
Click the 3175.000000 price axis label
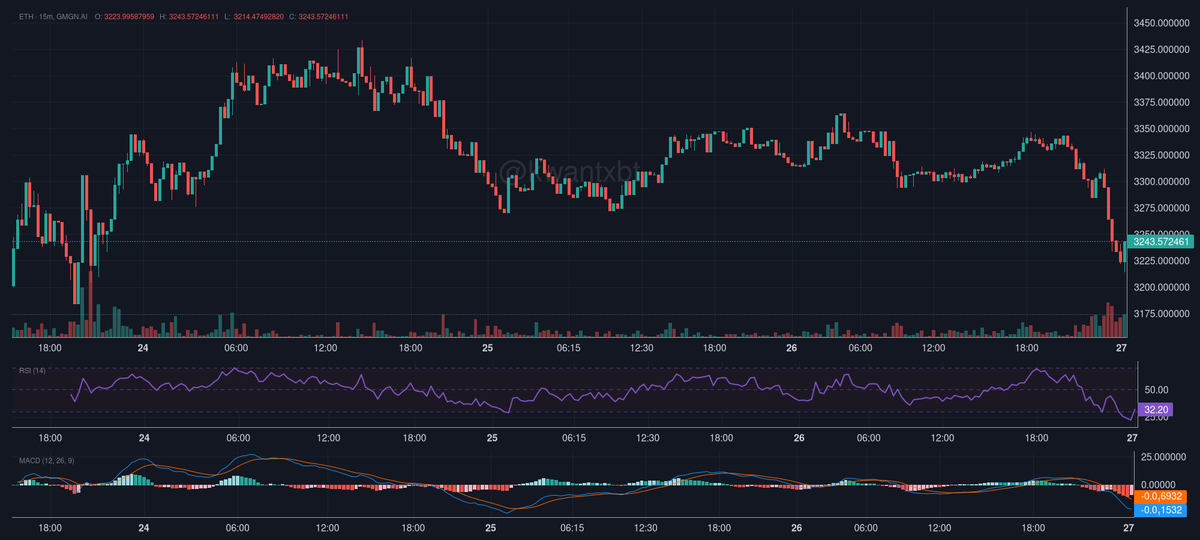(x=1160, y=315)
